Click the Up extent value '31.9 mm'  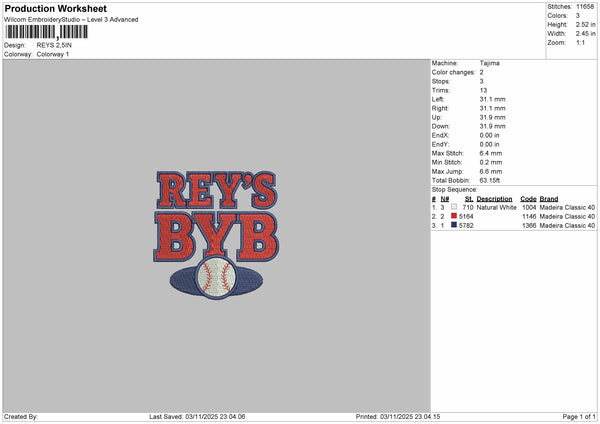click(x=492, y=117)
